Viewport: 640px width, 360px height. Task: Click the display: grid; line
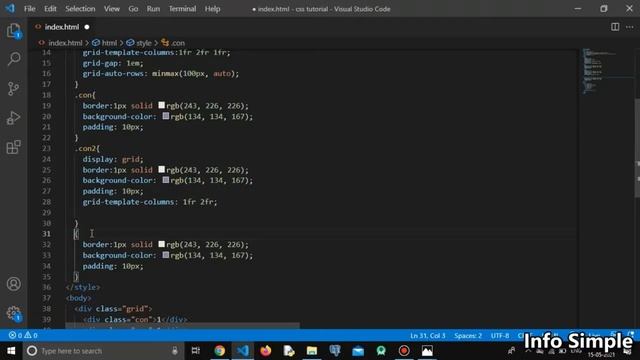pos(113,159)
